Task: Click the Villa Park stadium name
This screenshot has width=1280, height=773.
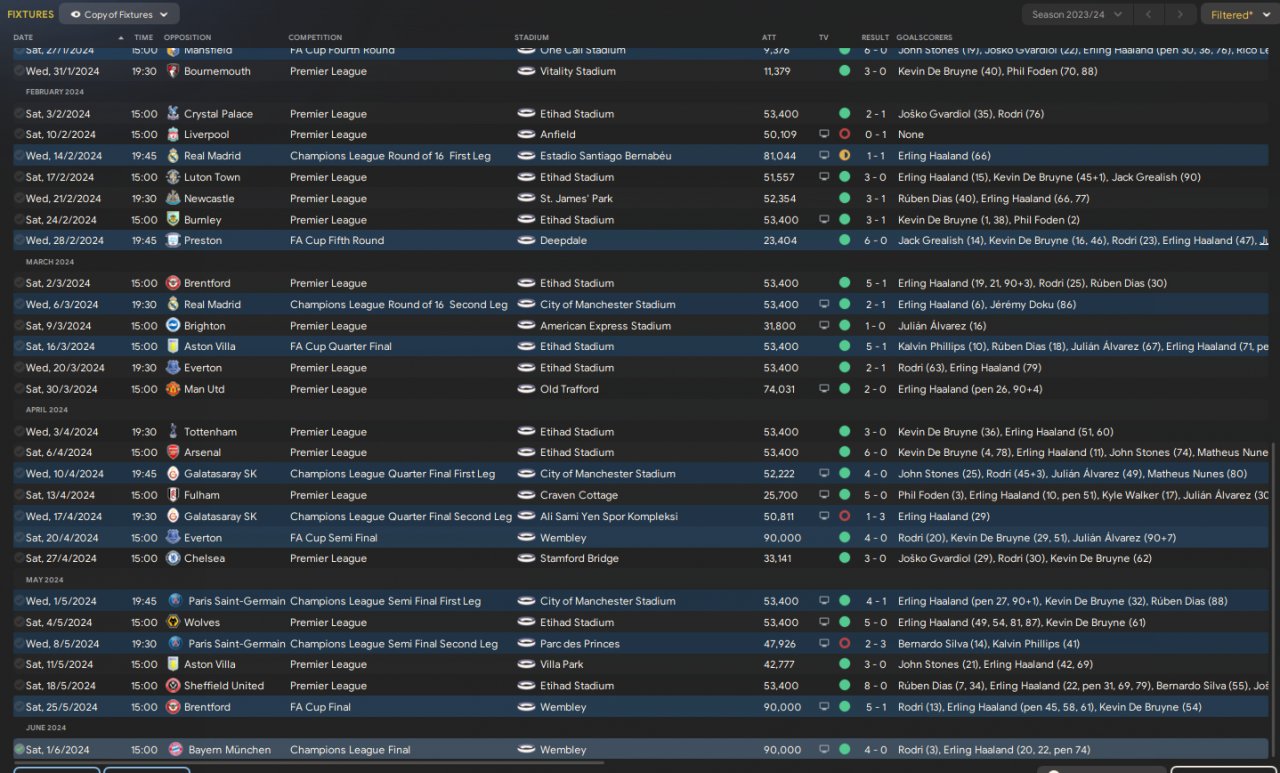Action: [562, 665]
